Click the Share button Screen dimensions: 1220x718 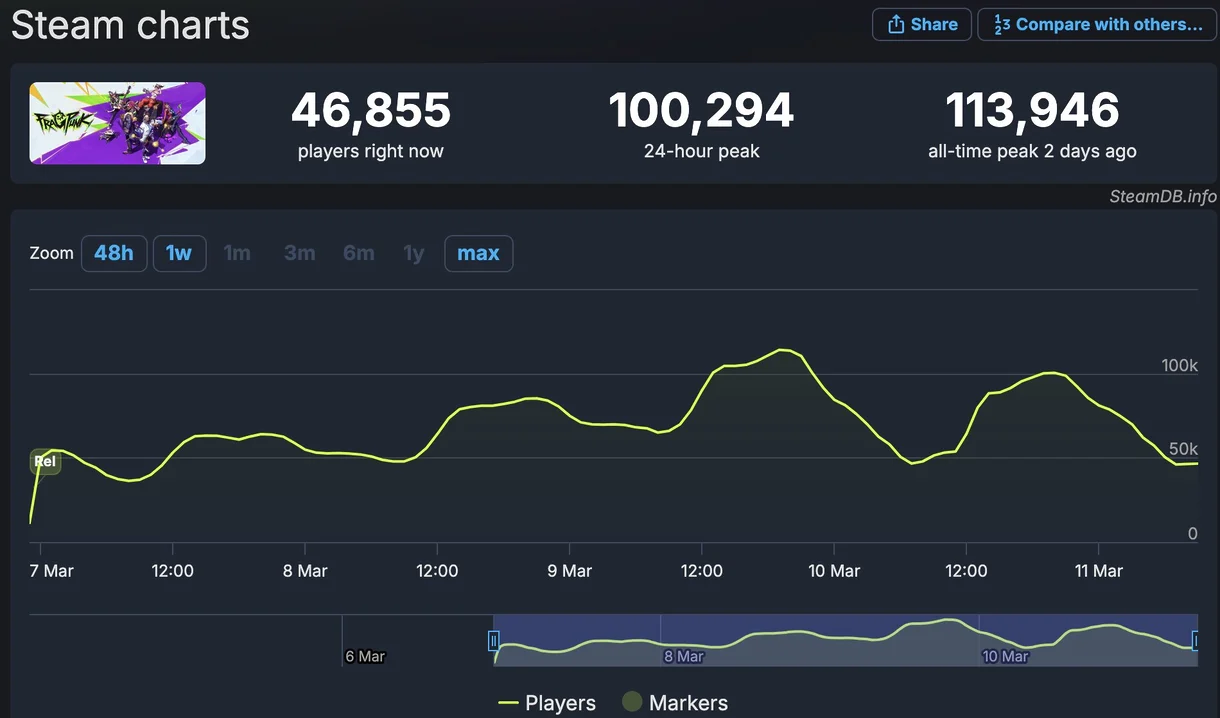coord(922,24)
